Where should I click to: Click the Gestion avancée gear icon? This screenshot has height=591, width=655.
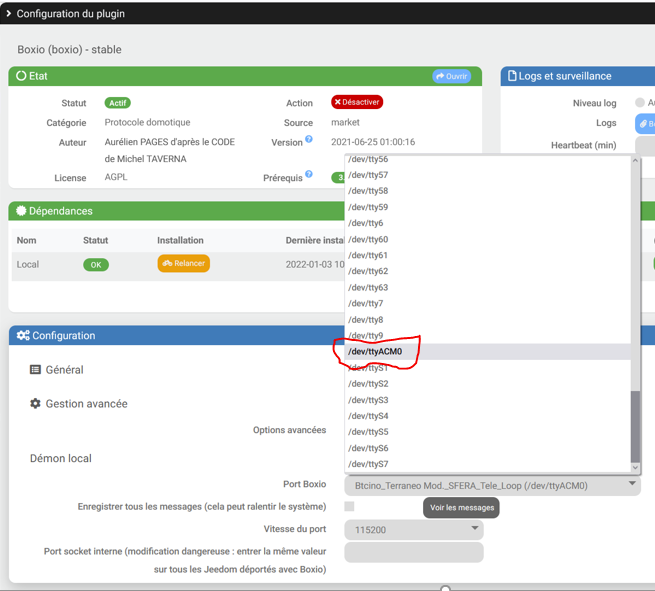tap(35, 403)
